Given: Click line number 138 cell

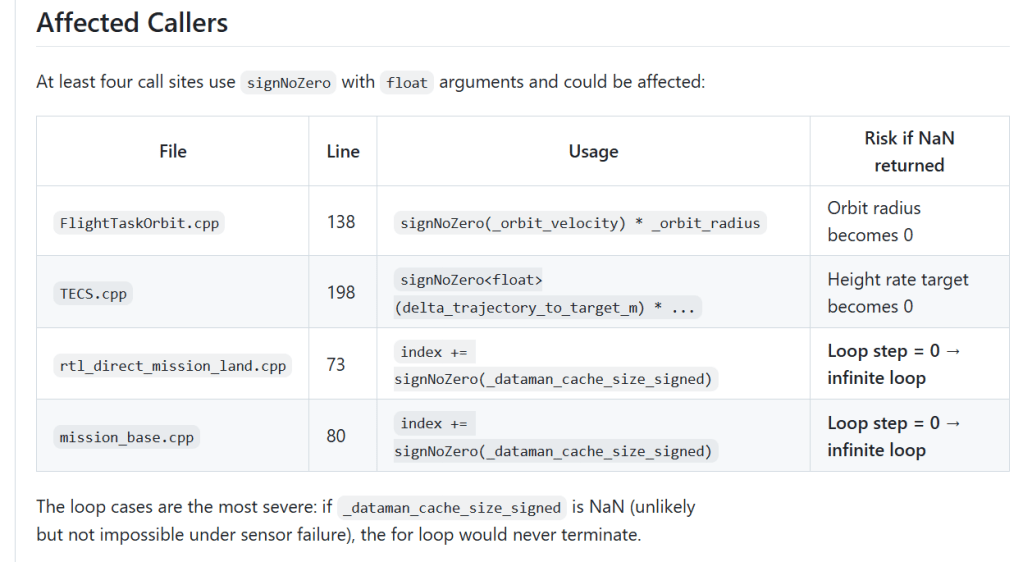Looking at the screenshot, I should 341,221.
